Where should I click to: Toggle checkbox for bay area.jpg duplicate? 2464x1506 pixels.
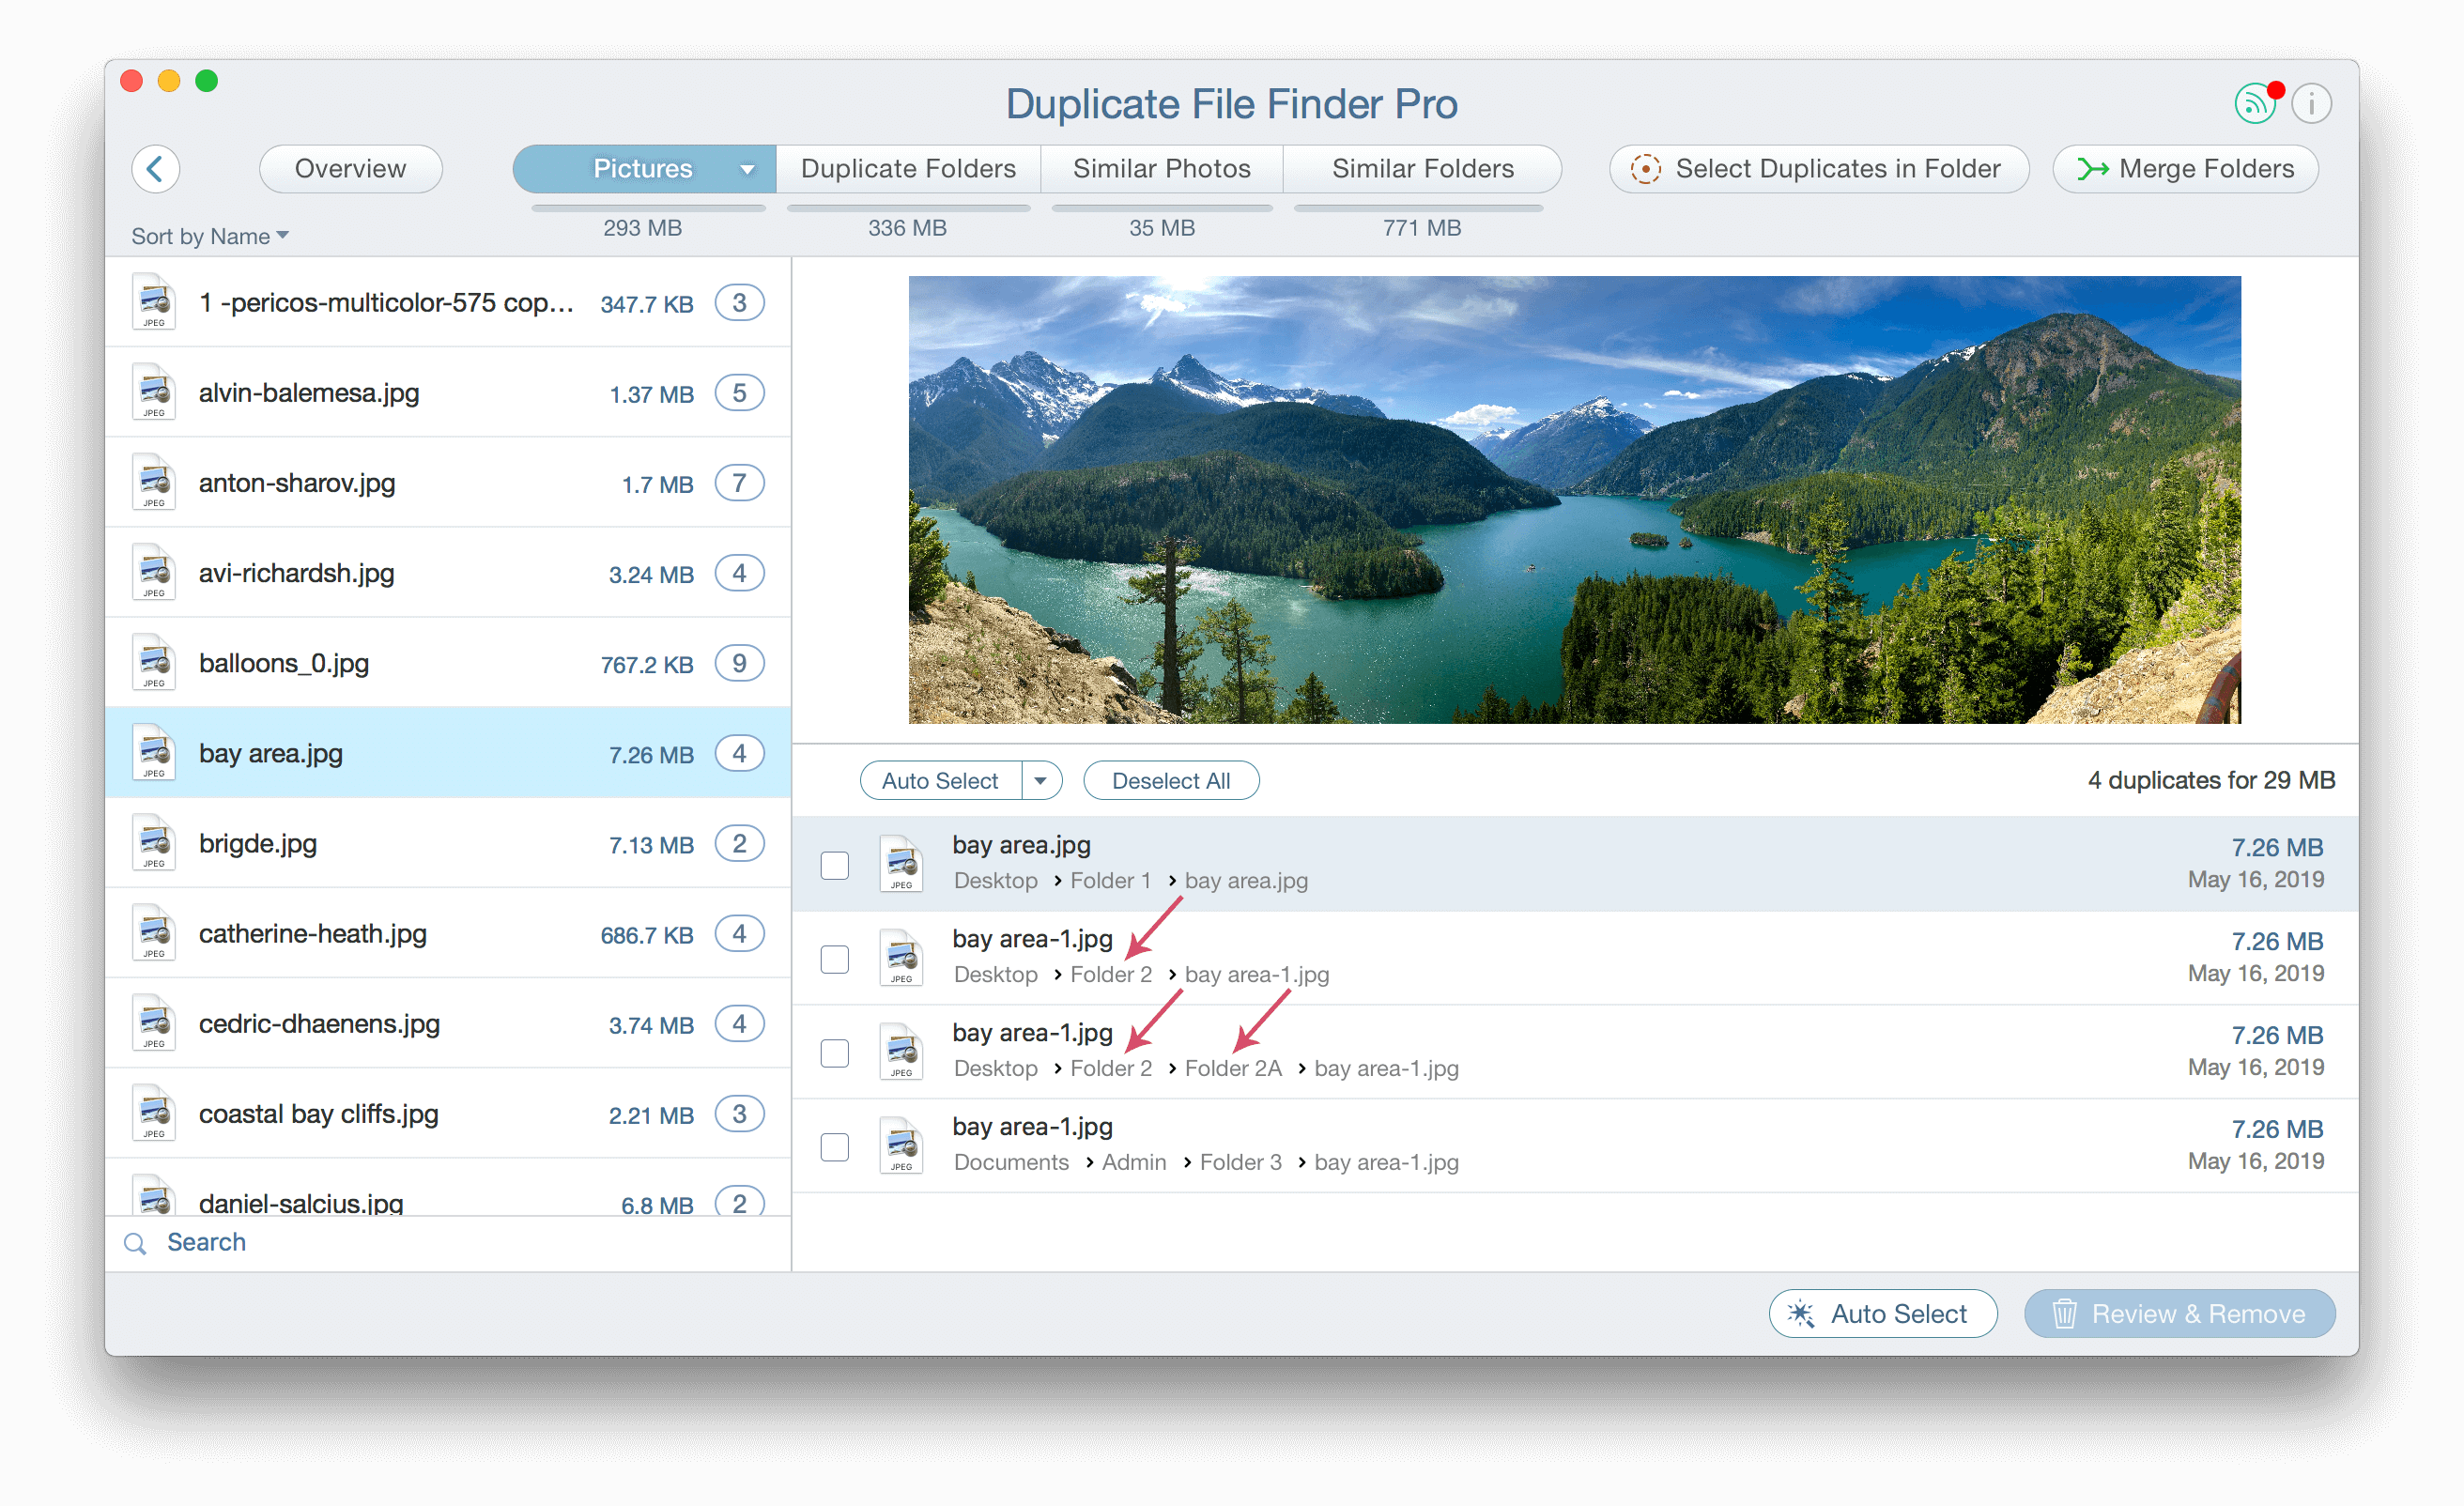pos(839,862)
